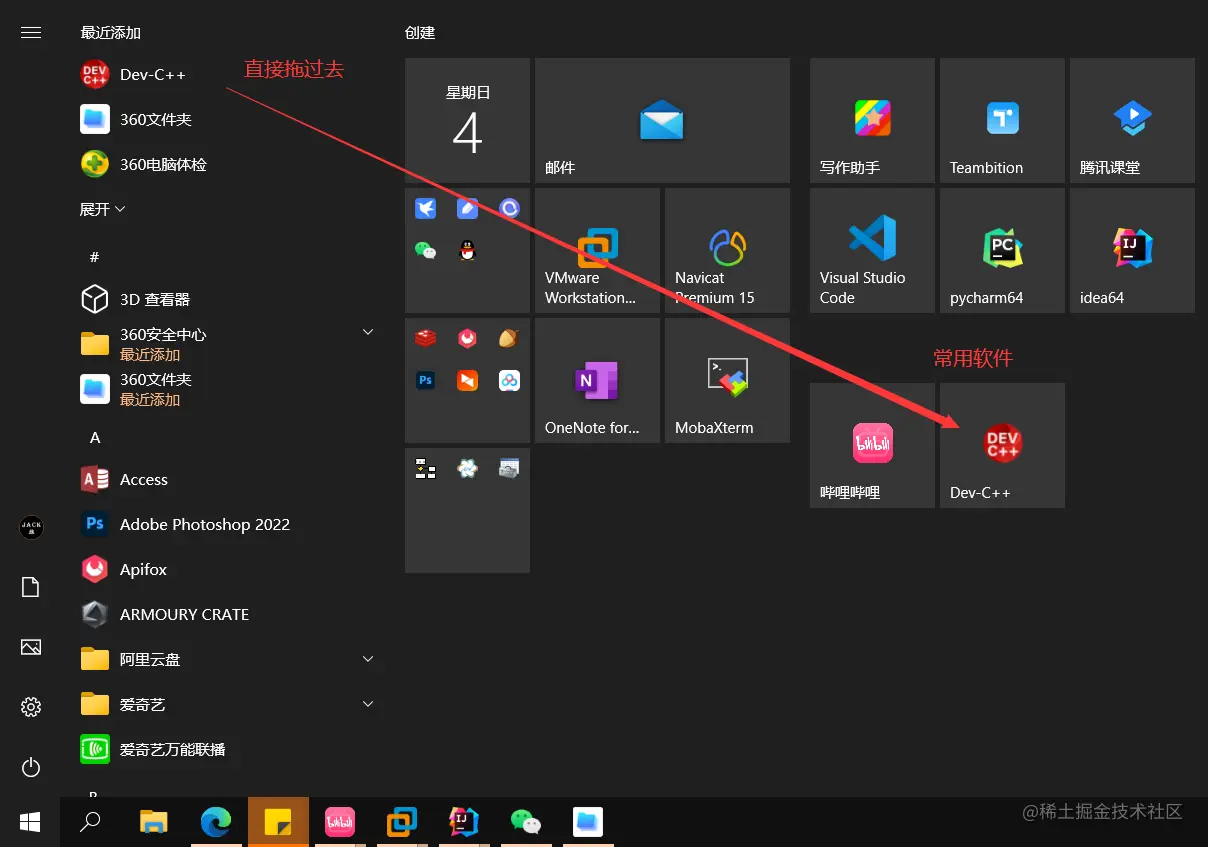Launch the 哔哩哔哩 tile
Viewport: 1208px width, 847px height.
(872, 445)
